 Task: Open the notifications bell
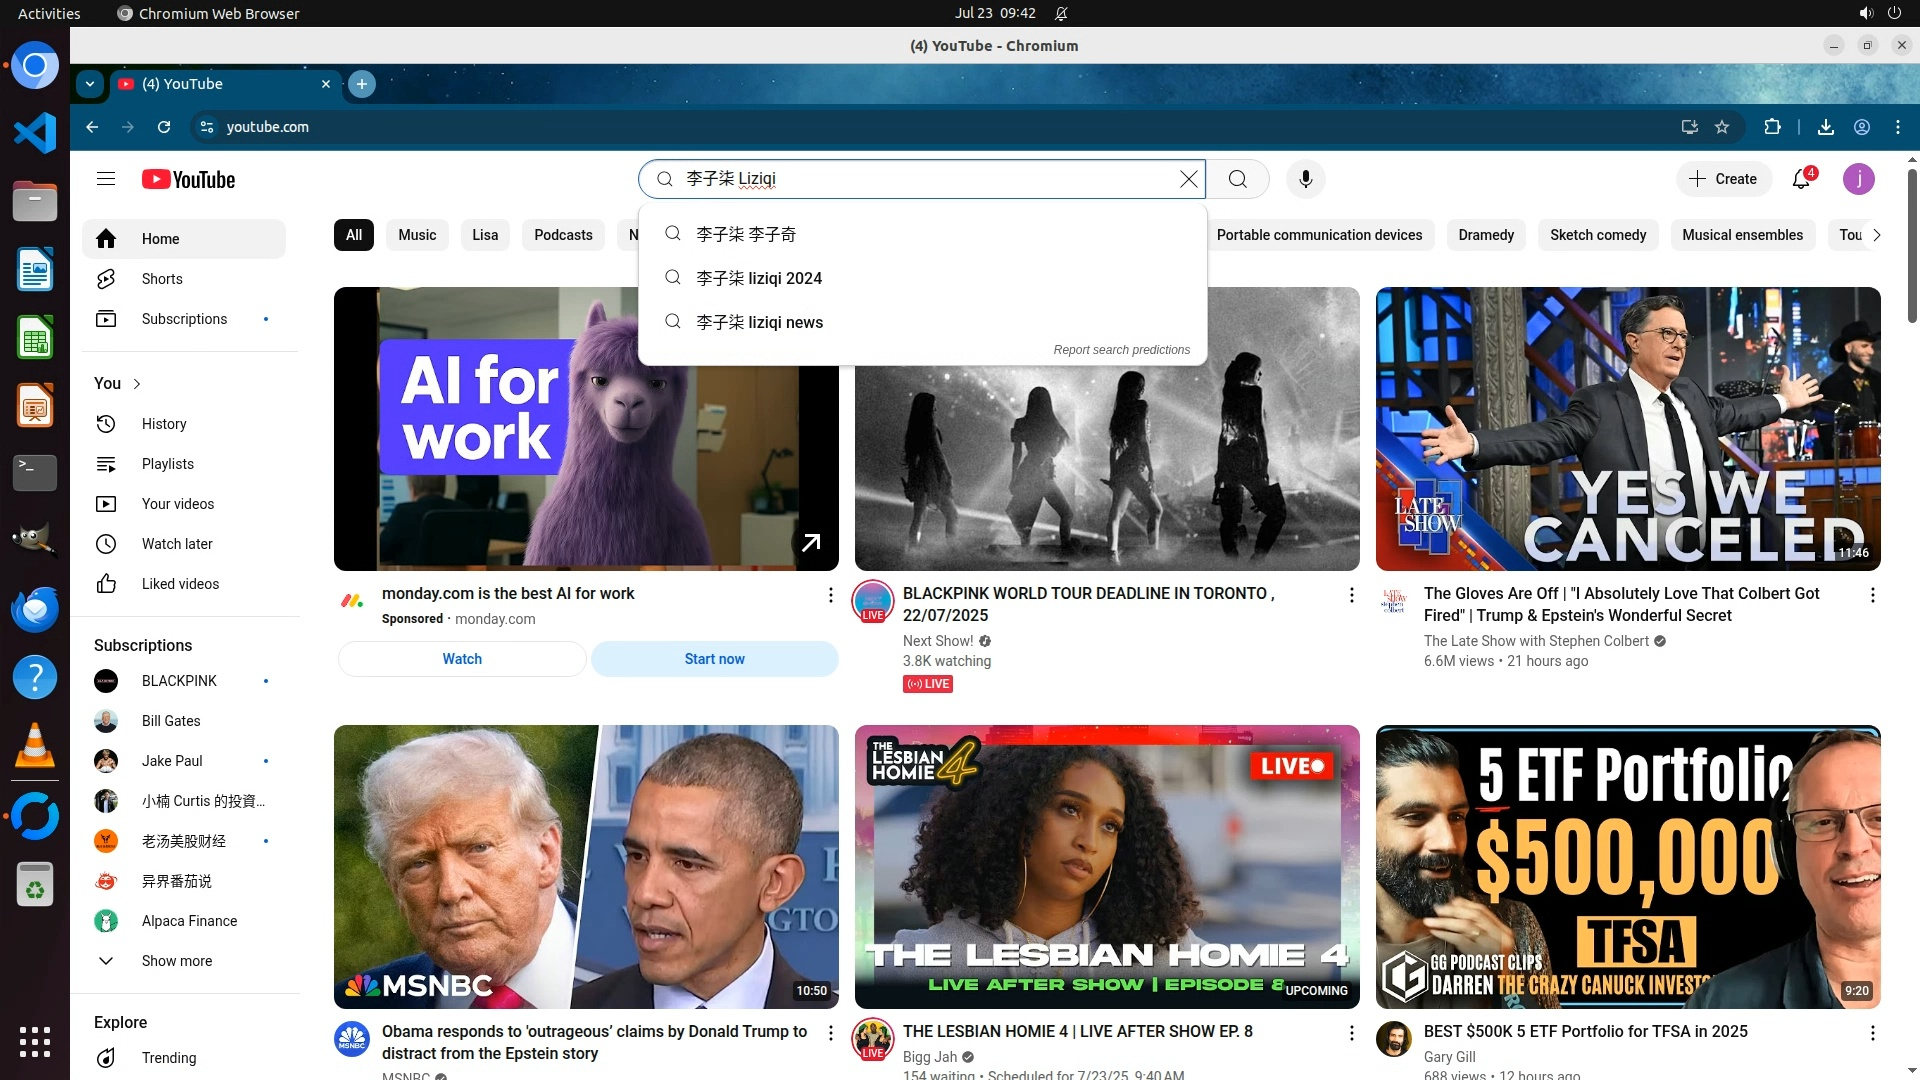pyautogui.click(x=1801, y=179)
